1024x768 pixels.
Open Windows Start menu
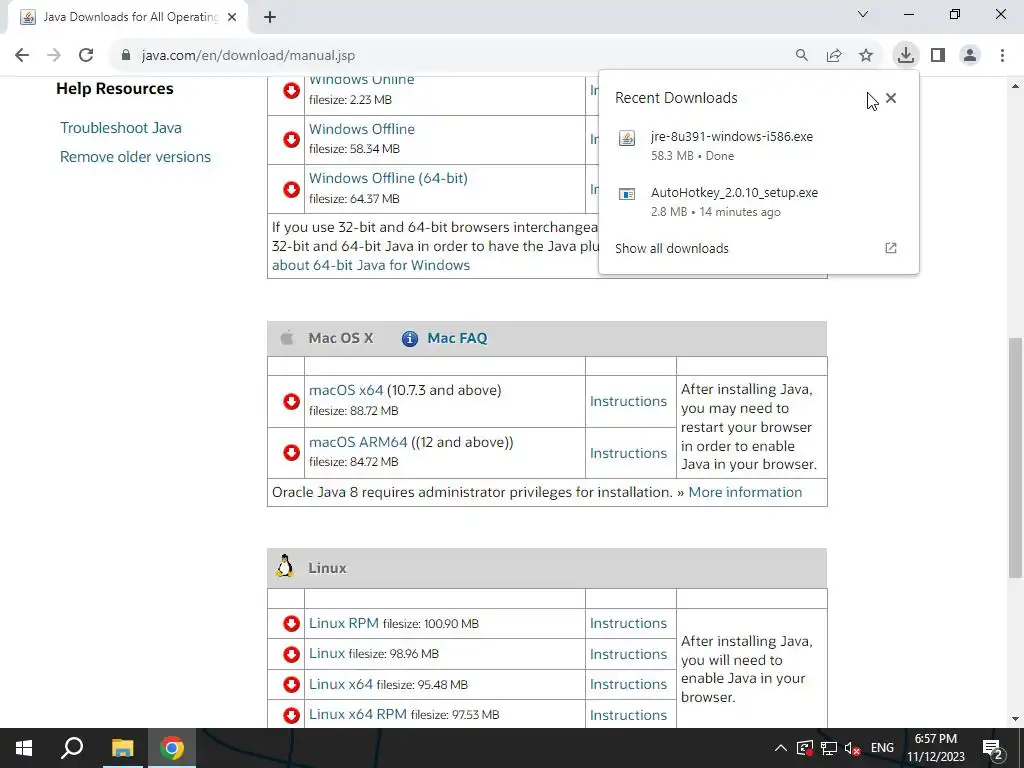pyautogui.click(x=24, y=748)
